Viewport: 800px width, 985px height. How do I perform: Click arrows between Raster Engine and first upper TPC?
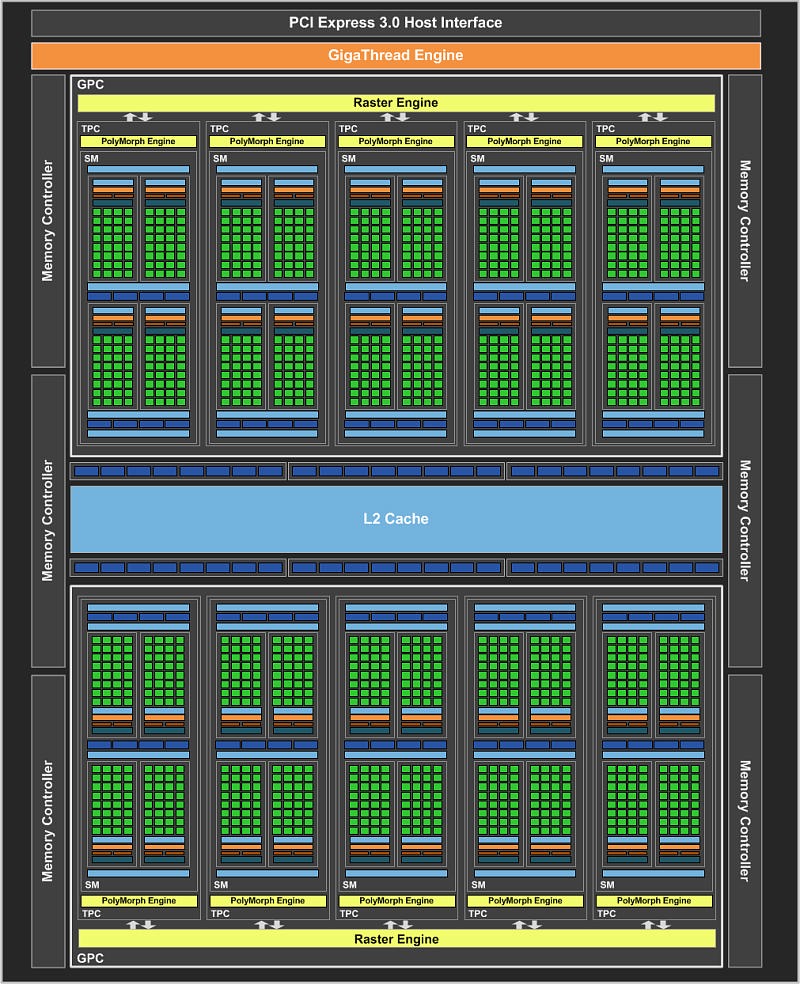[x=138, y=117]
